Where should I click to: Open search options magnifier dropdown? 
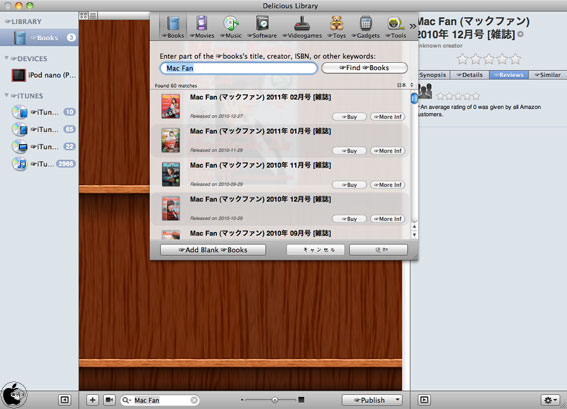click(127, 400)
